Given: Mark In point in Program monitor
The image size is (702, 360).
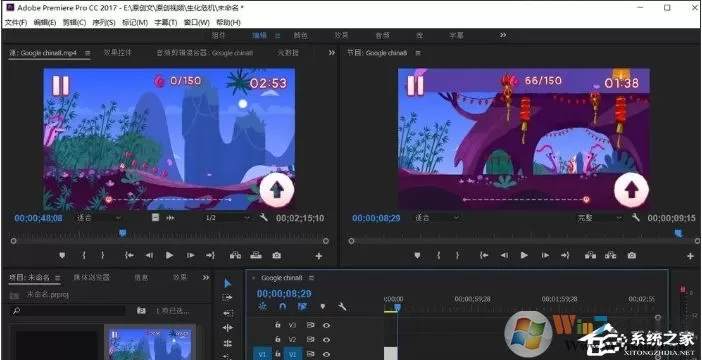Looking at the screenshot, I should [438, 255].
